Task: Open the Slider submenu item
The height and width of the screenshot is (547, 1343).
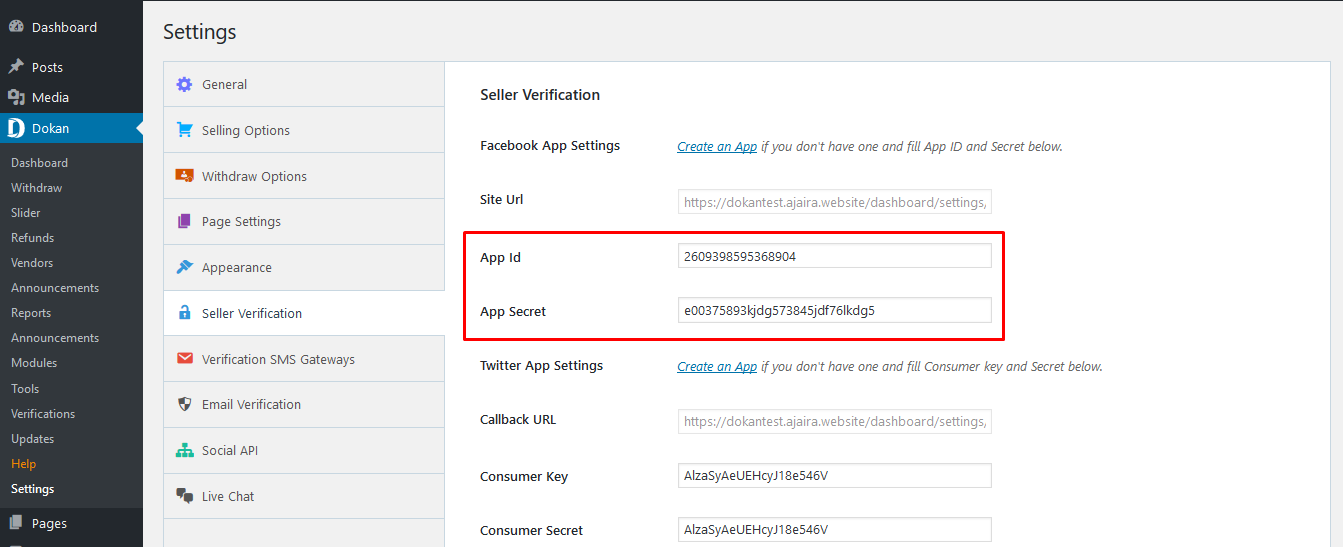Action: [x=26, y=212]
